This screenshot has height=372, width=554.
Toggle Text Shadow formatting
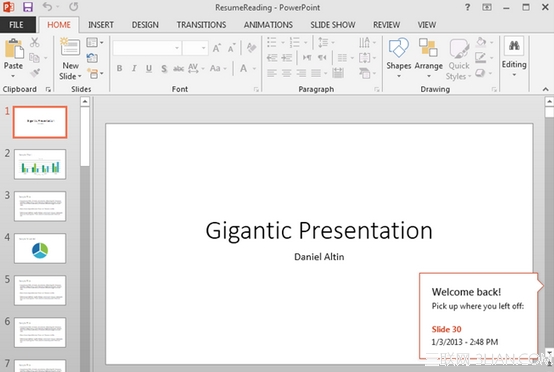[164, 68]
